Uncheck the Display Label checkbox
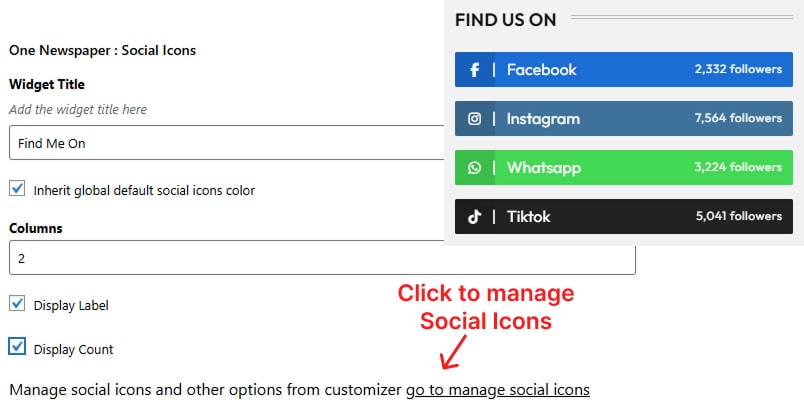This screenshot has width=804, height=409. [x=17, y=304]
